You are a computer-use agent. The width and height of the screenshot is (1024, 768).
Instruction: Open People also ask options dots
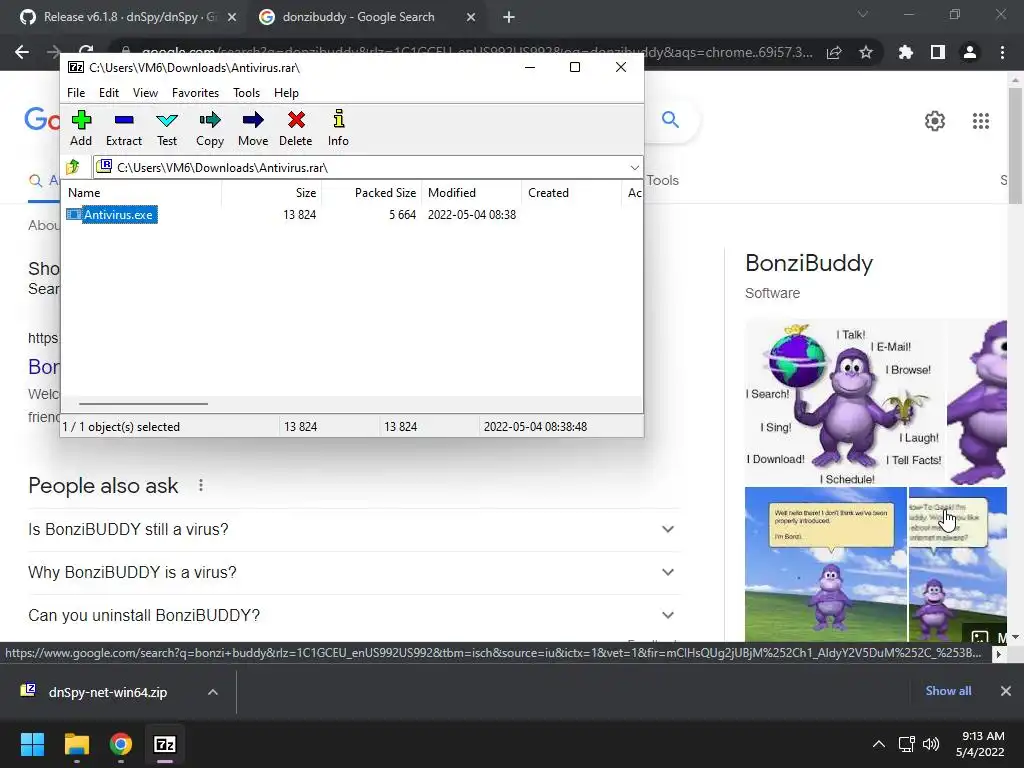[201, 485]
